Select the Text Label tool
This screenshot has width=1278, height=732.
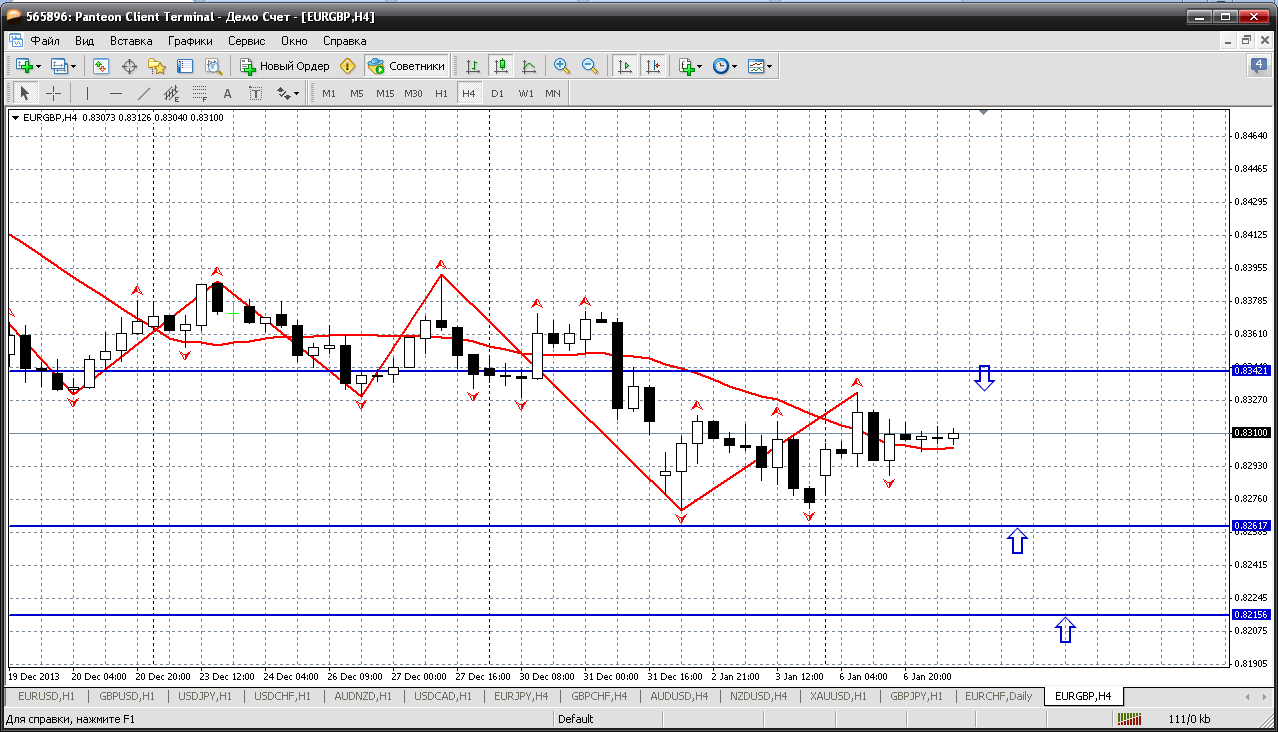[x=256, y=93]
